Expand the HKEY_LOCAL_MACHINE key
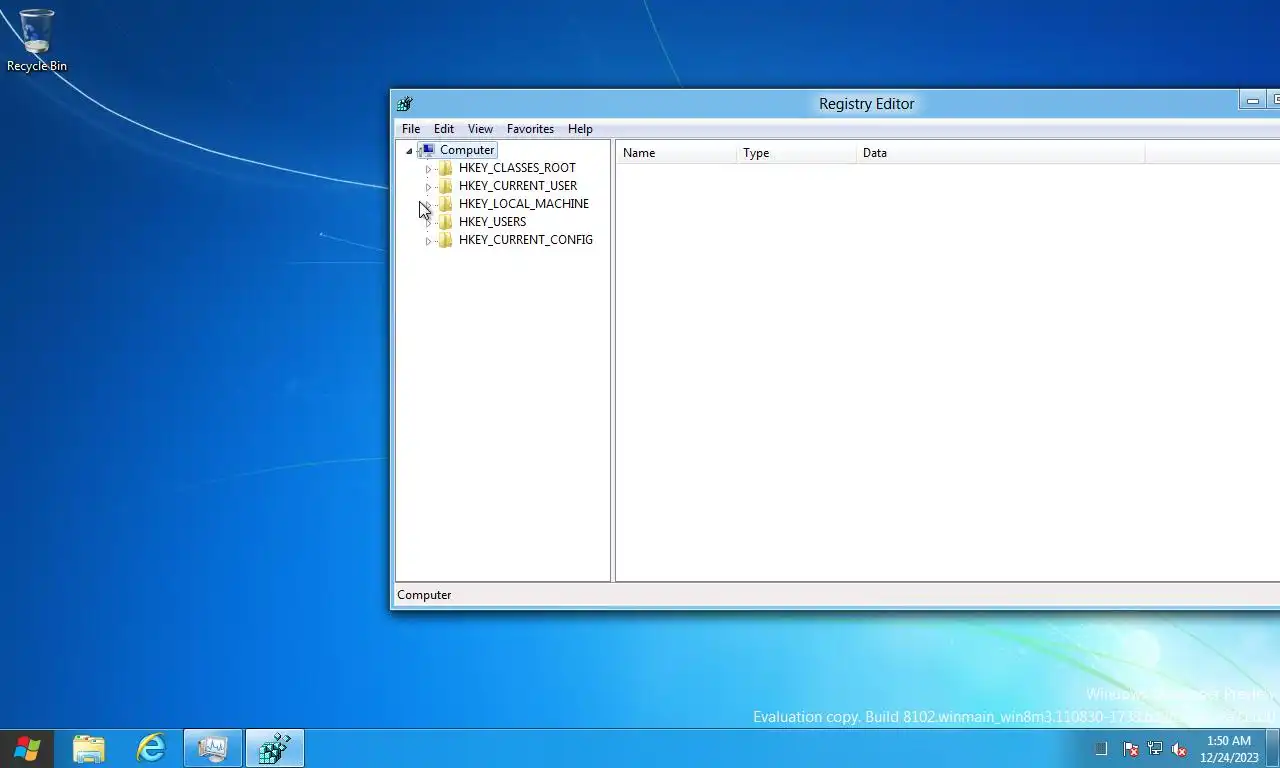 428,205
